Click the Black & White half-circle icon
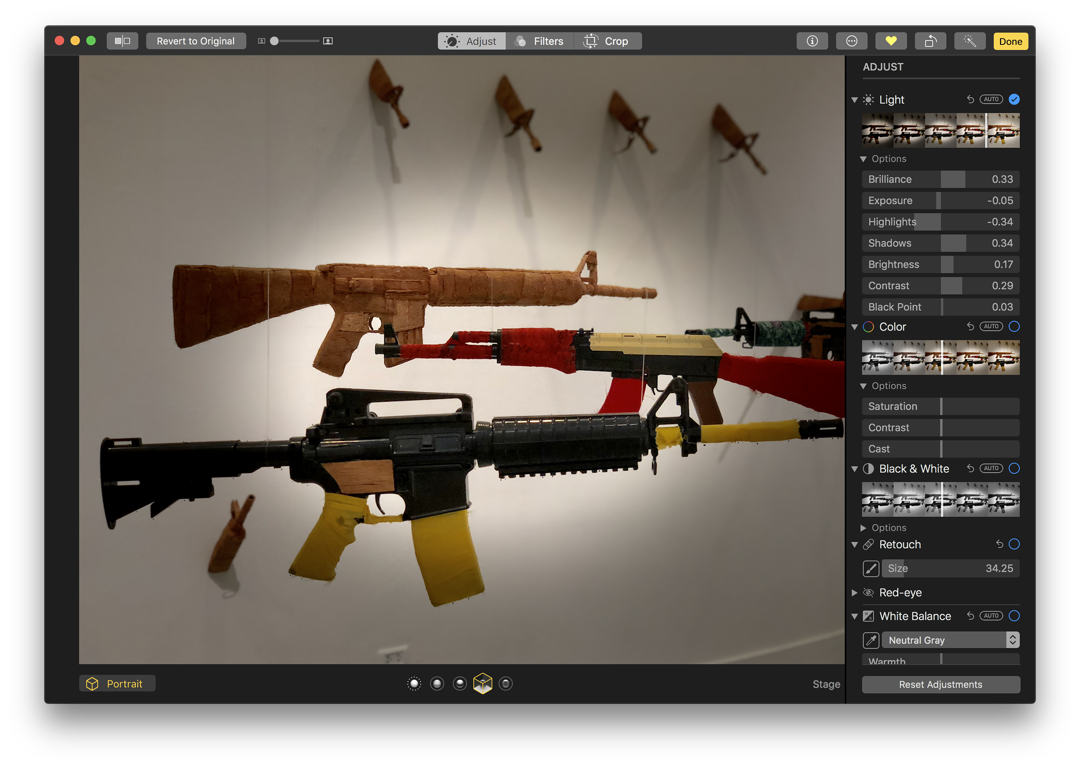The height and width of the screenshot is (767, 1080). click(869, 469)
